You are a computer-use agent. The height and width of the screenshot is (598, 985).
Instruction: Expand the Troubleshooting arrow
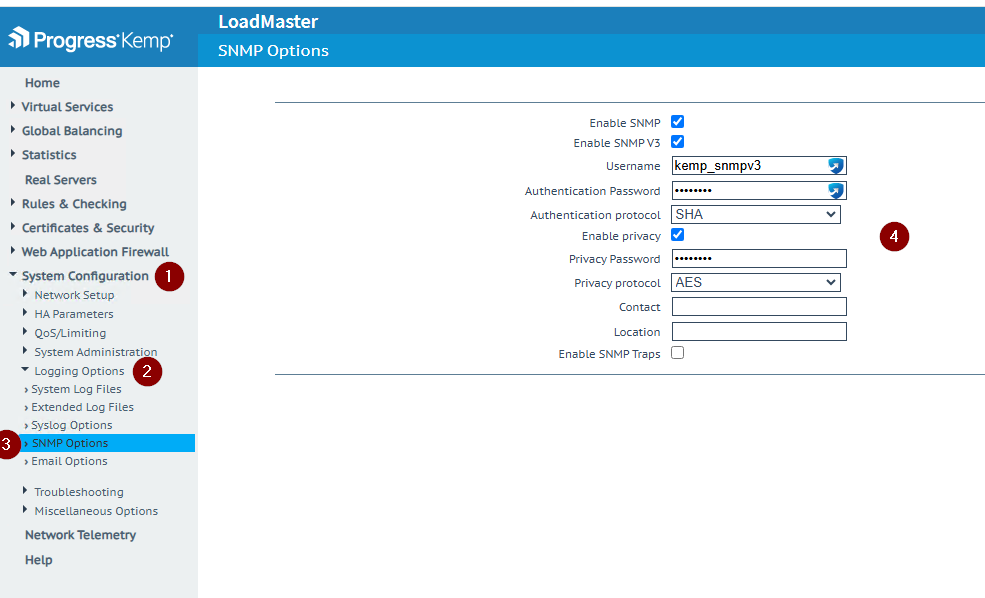click(25, 490)
